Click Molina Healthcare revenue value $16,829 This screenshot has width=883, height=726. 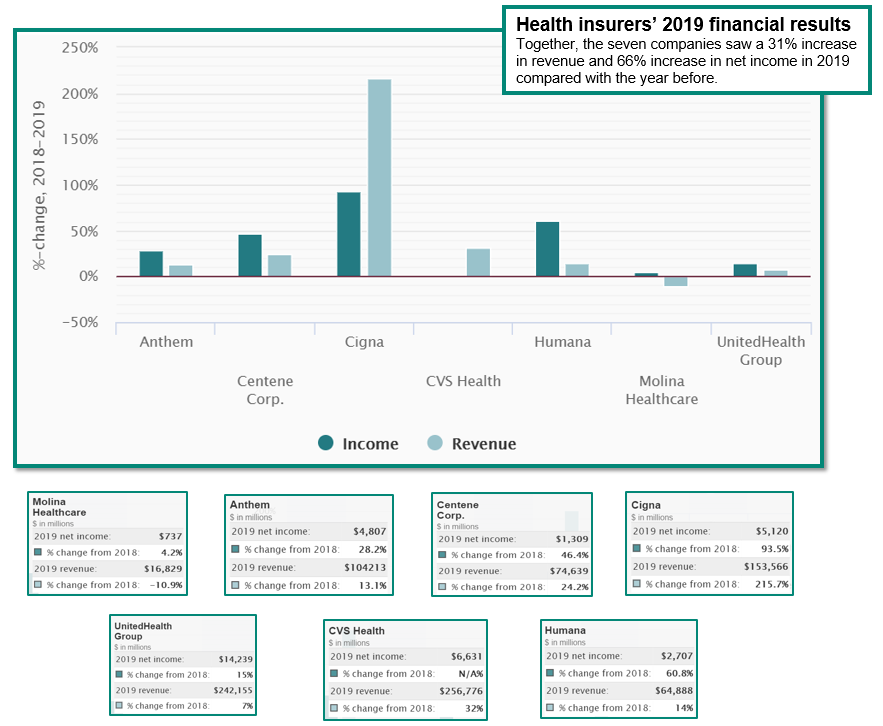tap(163, 568)
